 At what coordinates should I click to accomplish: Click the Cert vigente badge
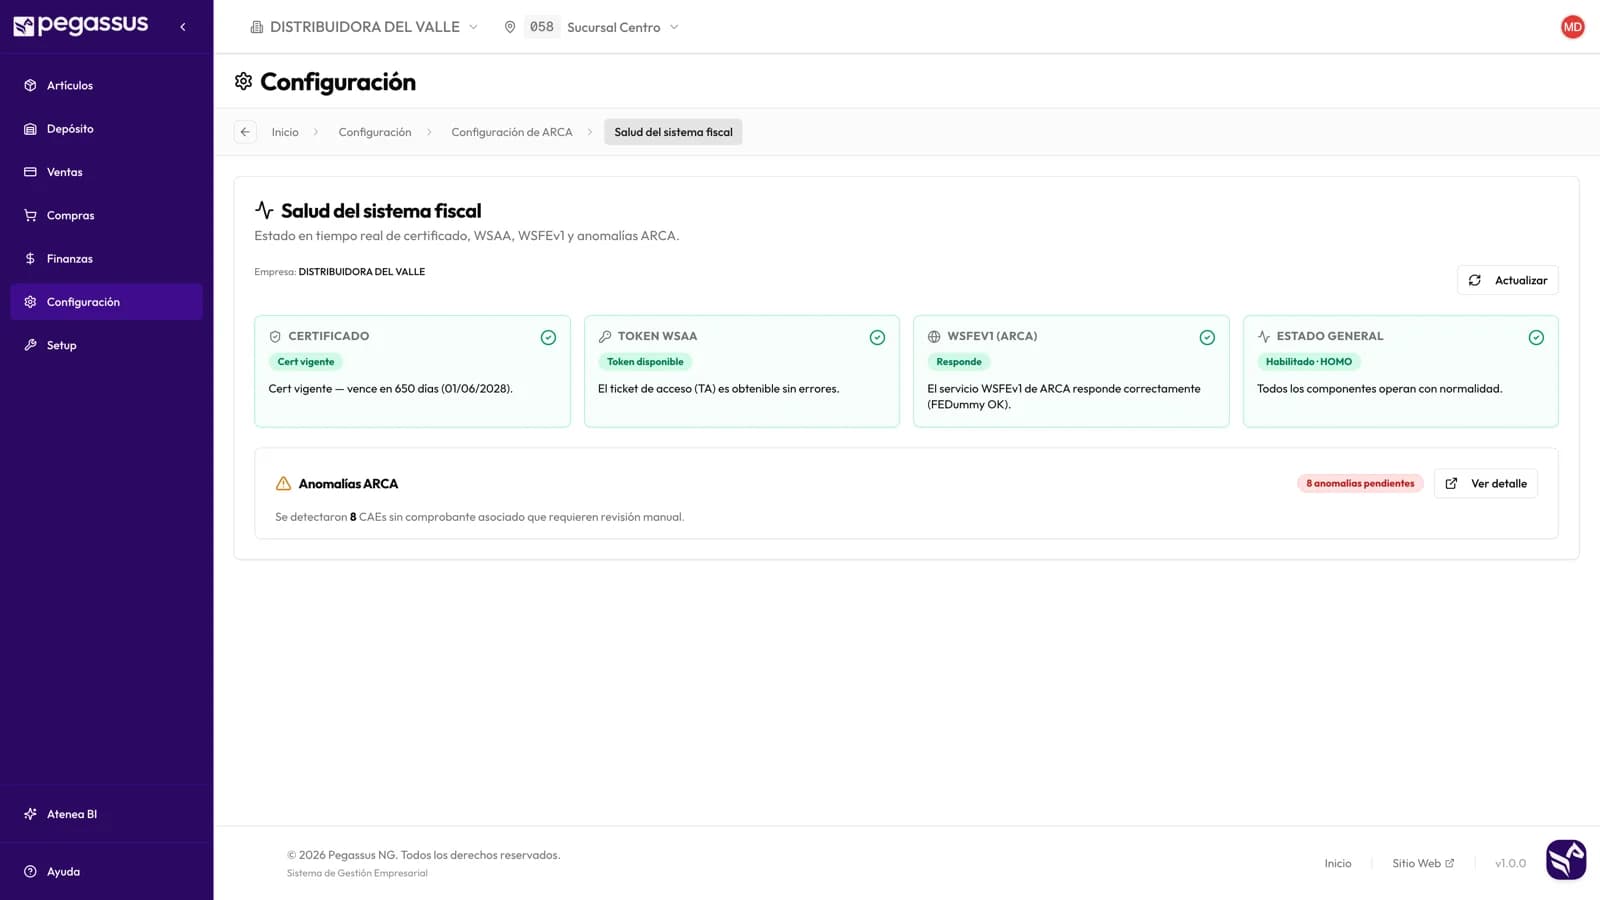(x=306, y=362)
